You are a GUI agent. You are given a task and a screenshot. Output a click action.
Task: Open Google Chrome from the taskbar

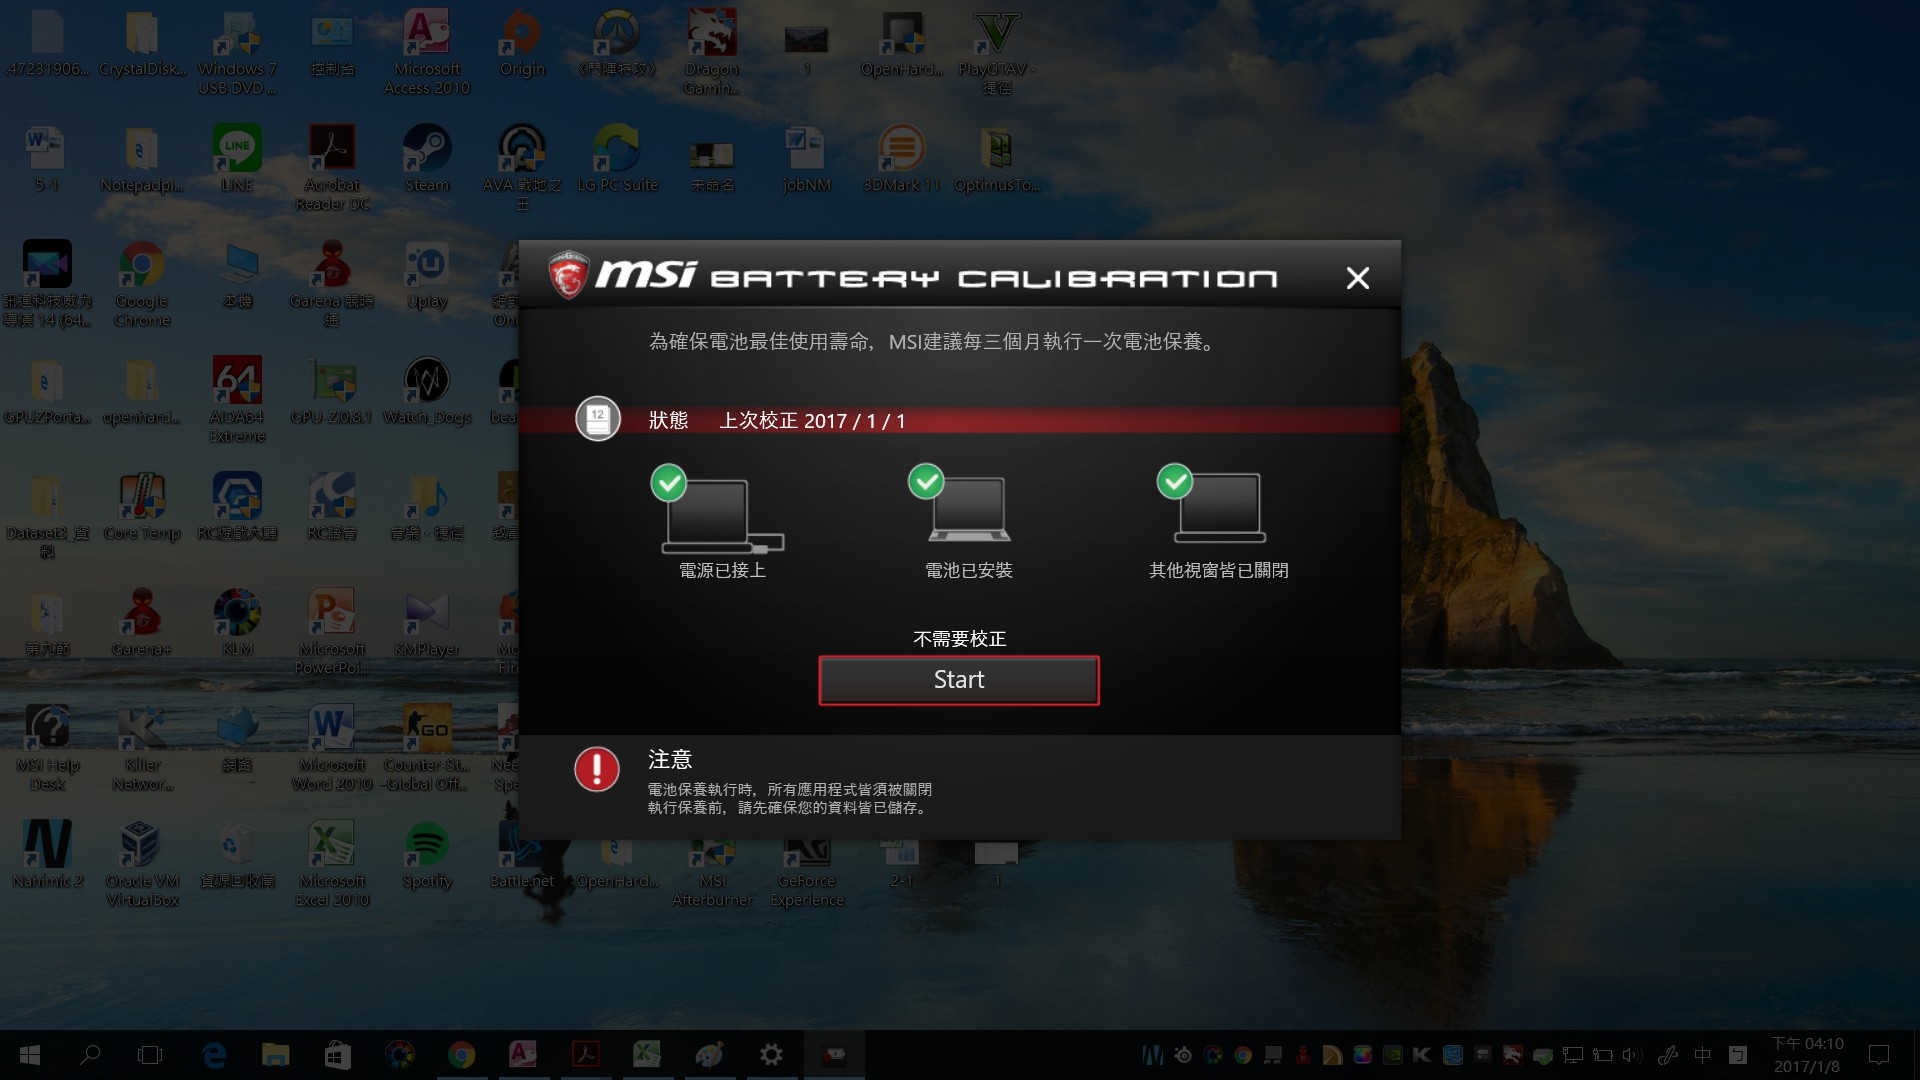pos(461,1055)
